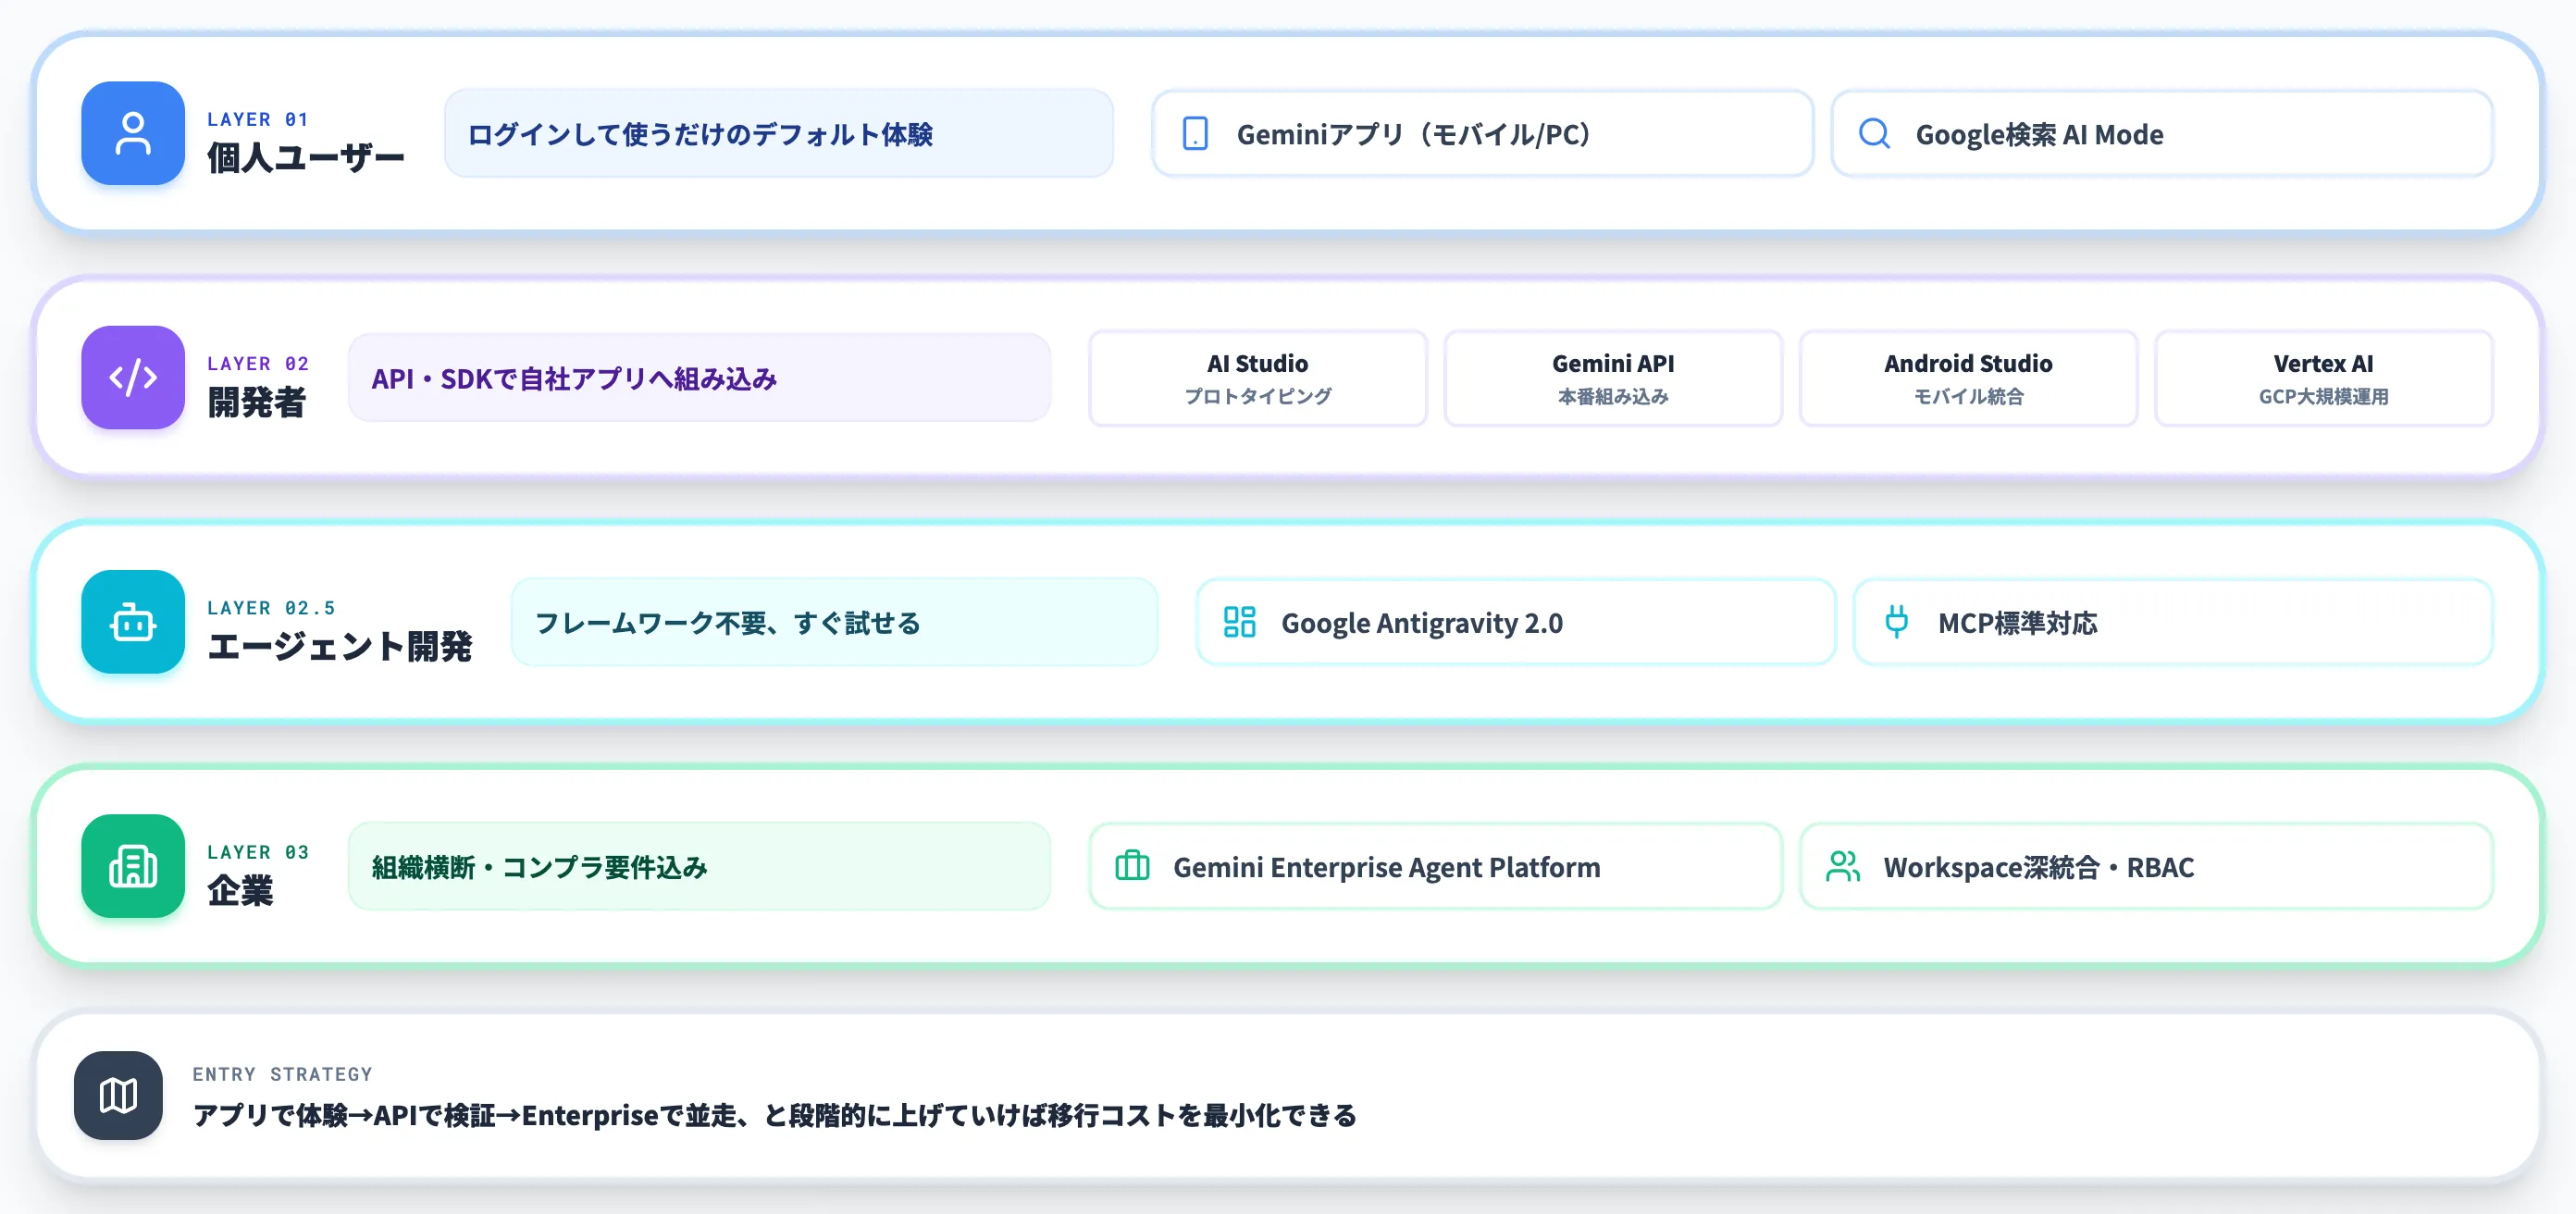
Task: Open the Google Antigravity 2.0 card
Action: click(x=1516, y=622)
